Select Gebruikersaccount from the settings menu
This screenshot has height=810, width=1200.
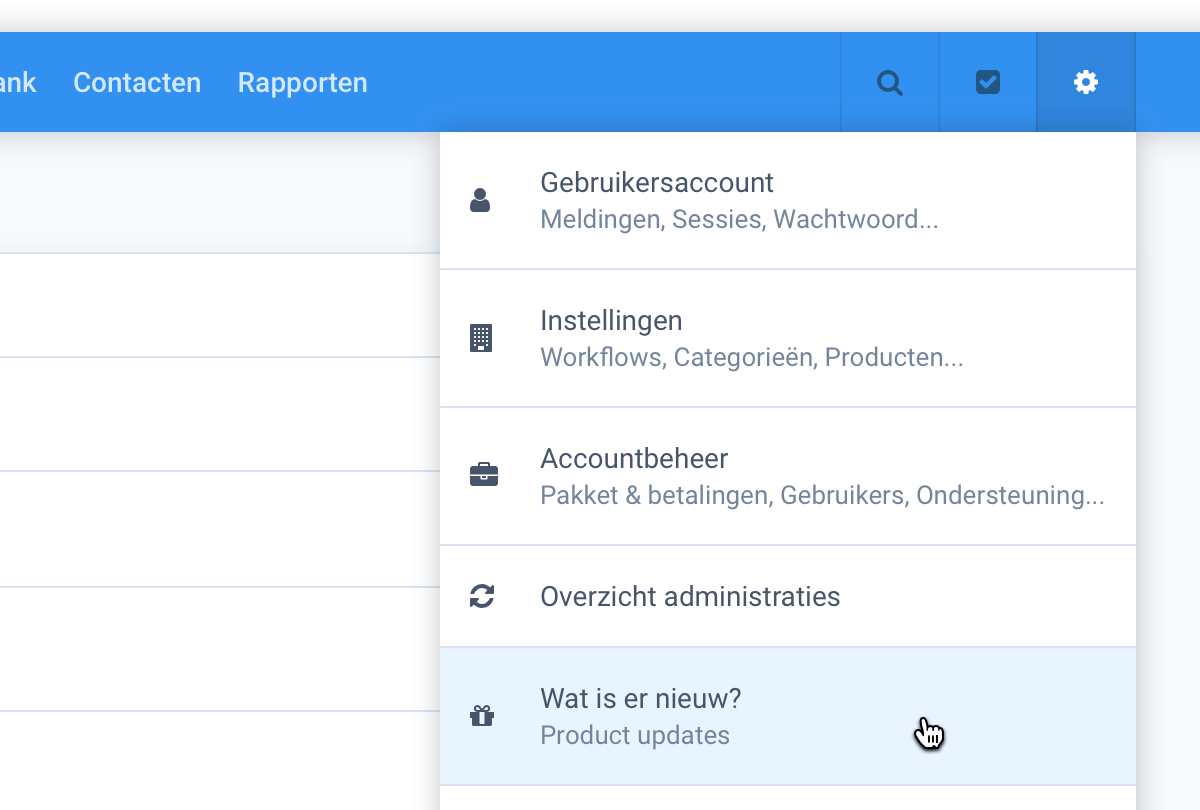657,183
